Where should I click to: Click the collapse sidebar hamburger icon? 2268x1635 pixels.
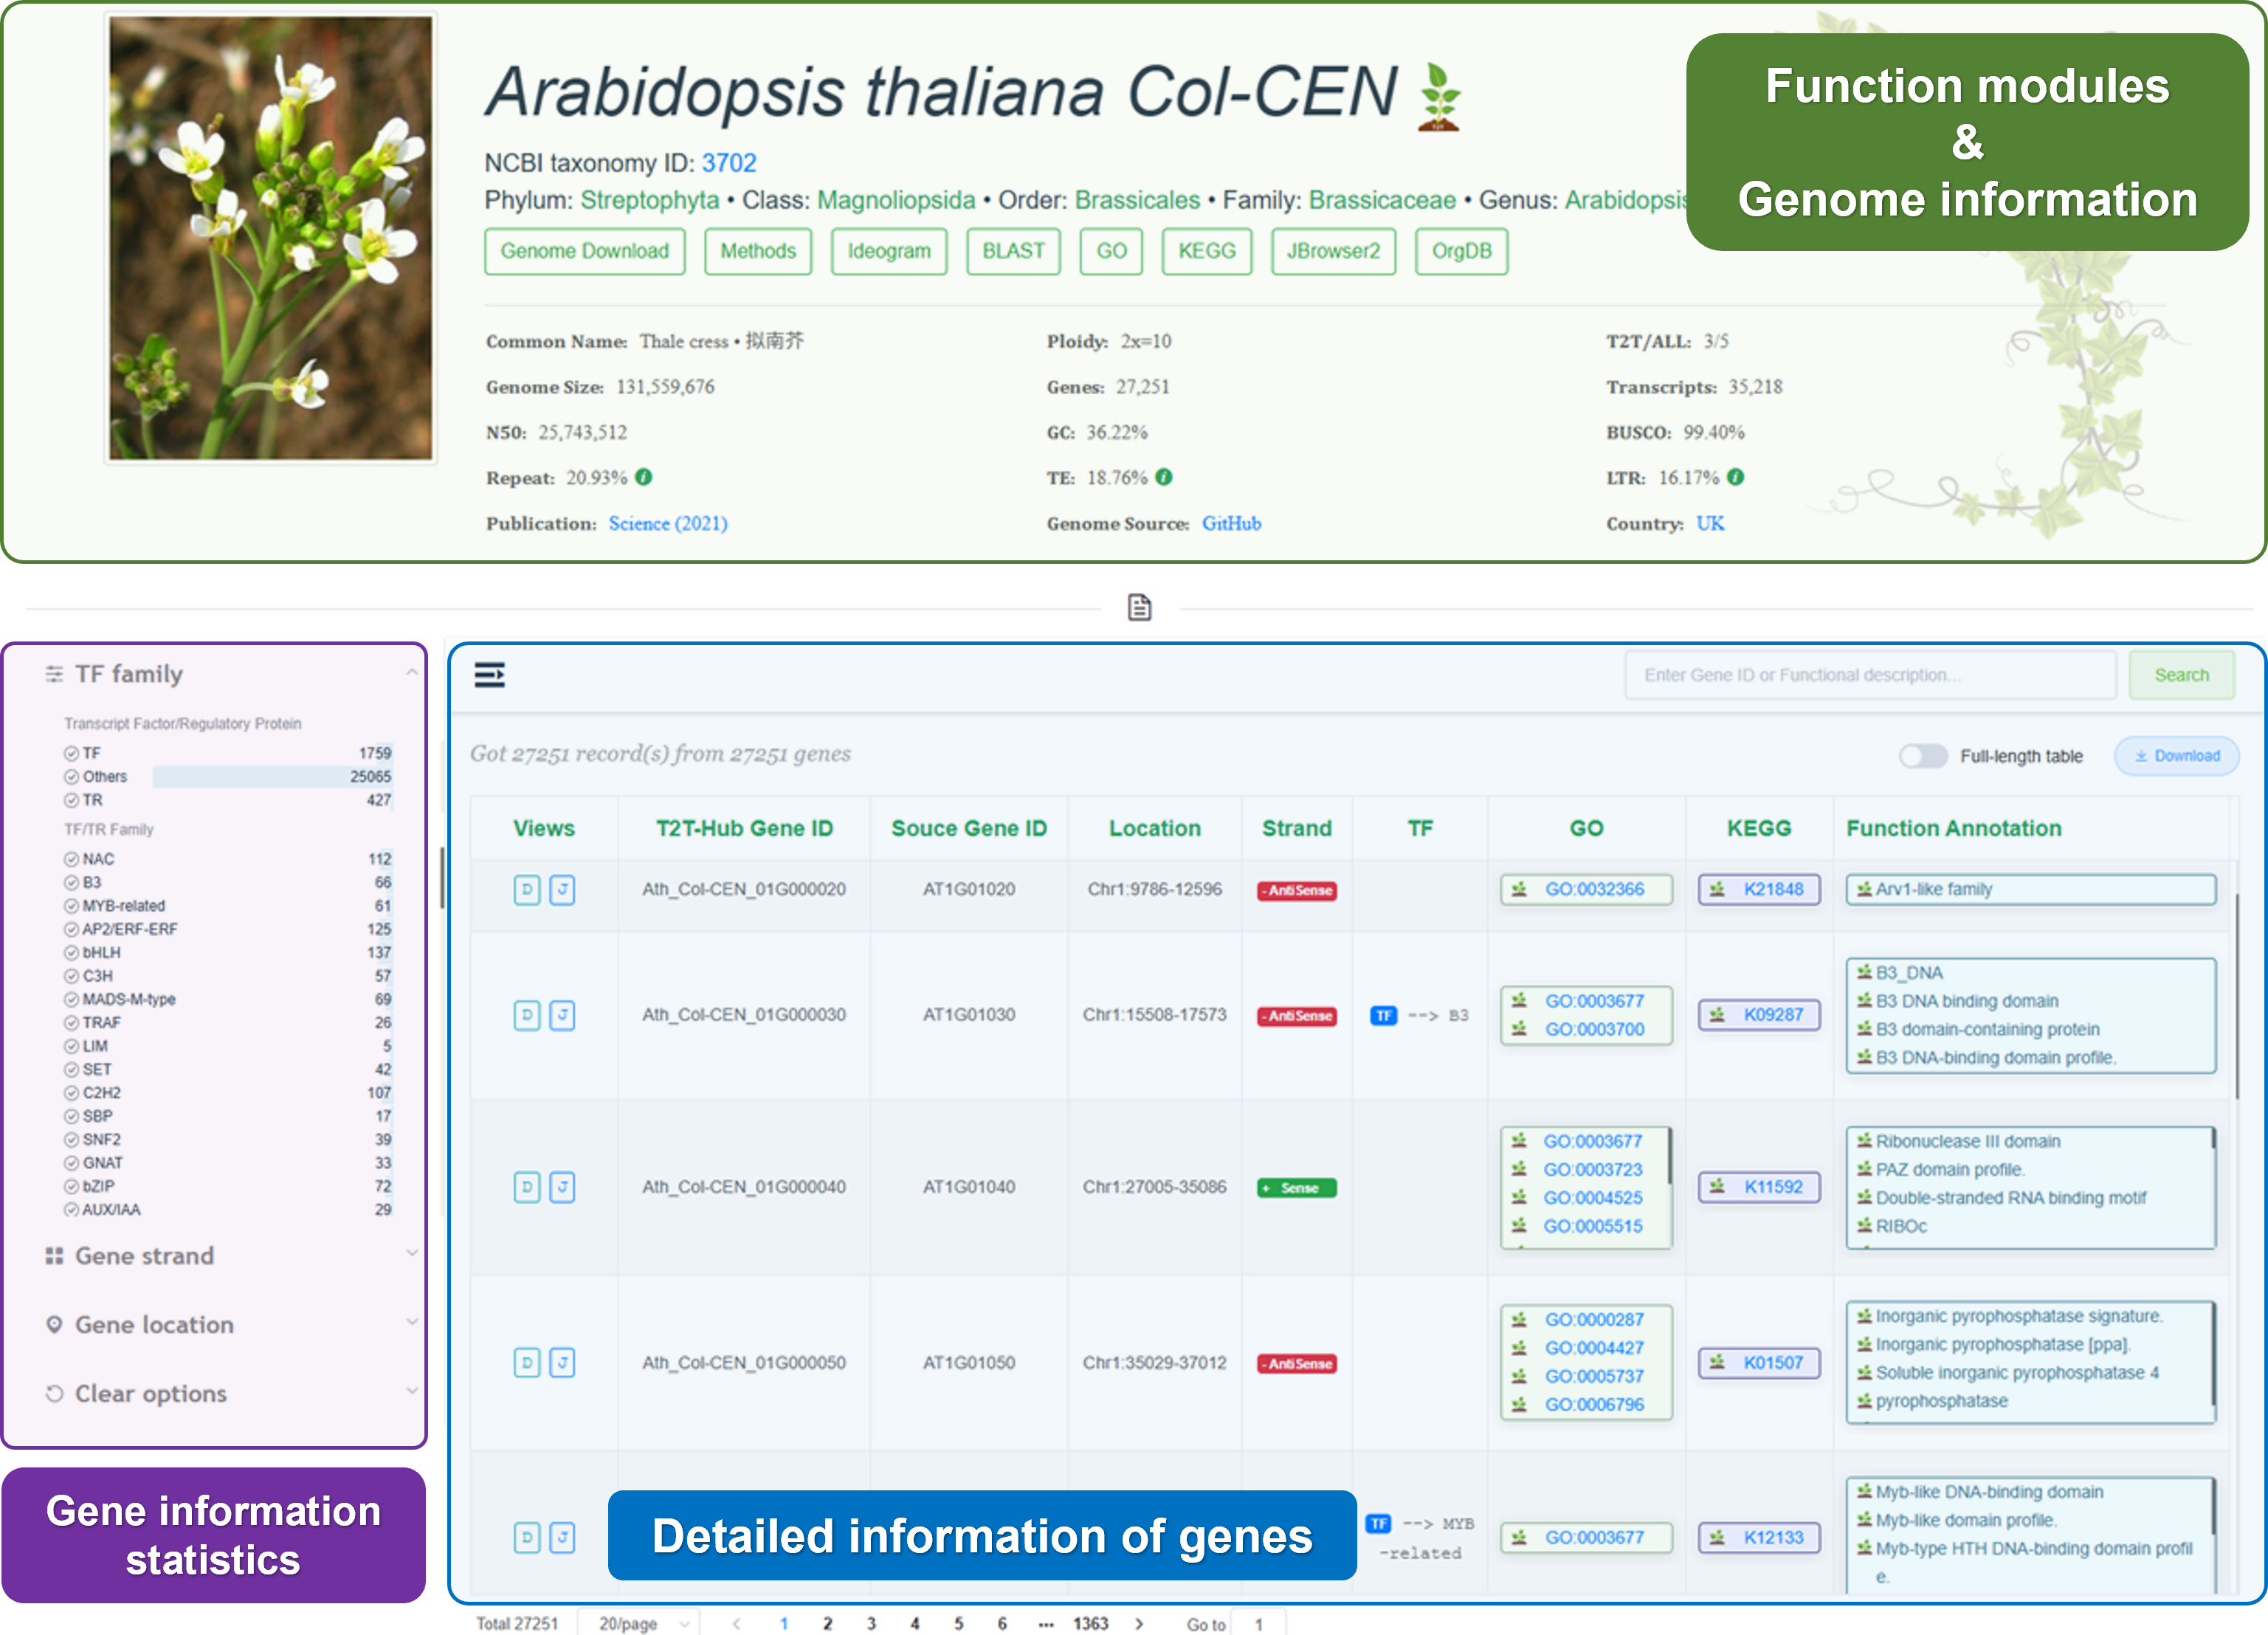pyautogui.click(x=489, y=675)
